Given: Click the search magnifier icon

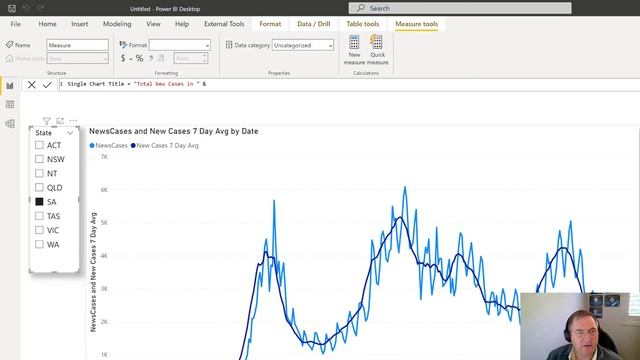Looking at the screenshot, I should click(361, 8).
